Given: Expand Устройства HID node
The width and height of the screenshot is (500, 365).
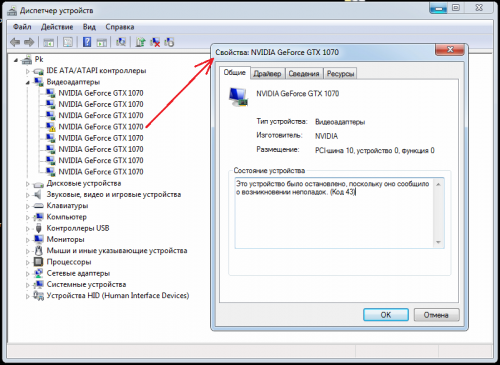Looking at the screenshot, I should [28, 296].
